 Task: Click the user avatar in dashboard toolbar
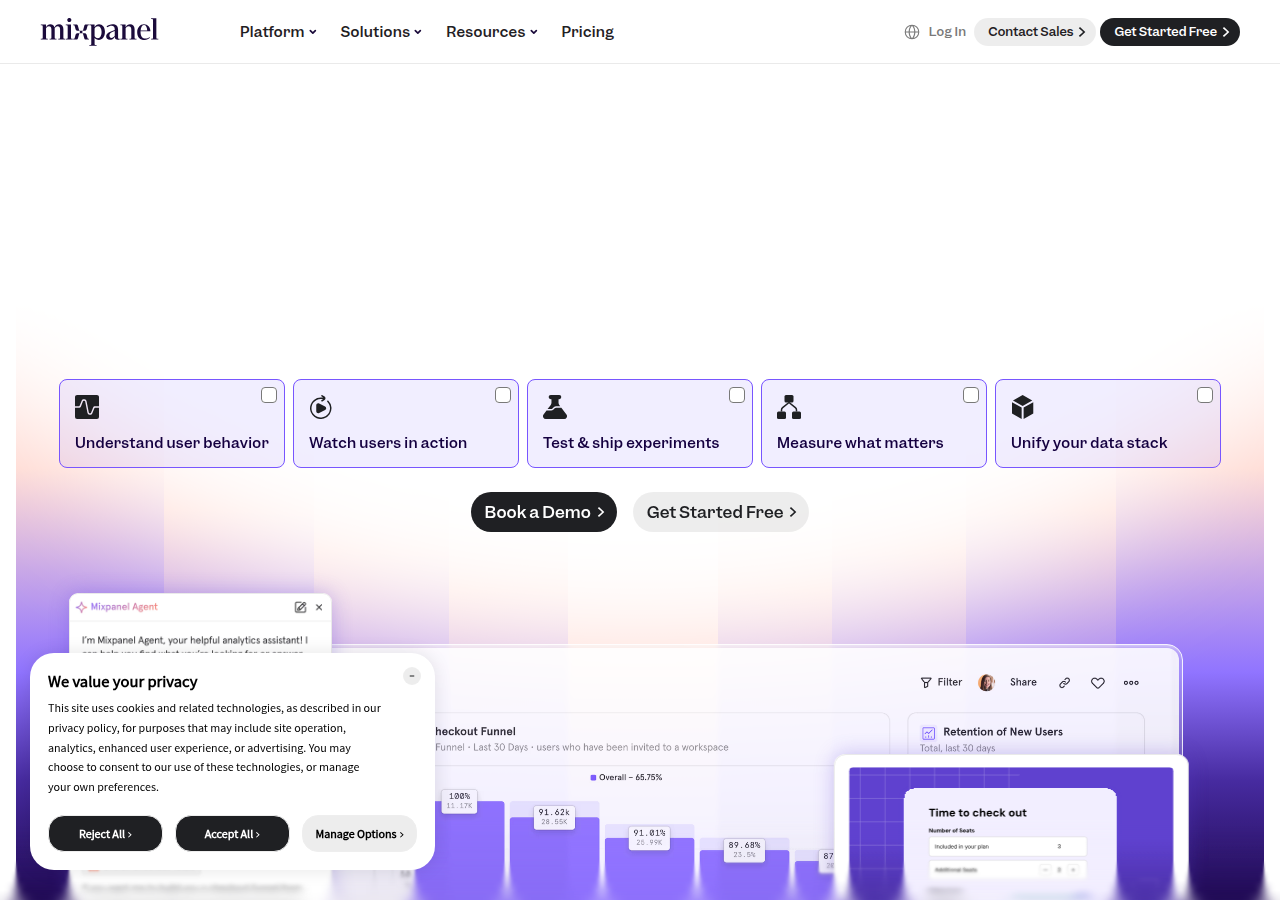click(987, 682)
